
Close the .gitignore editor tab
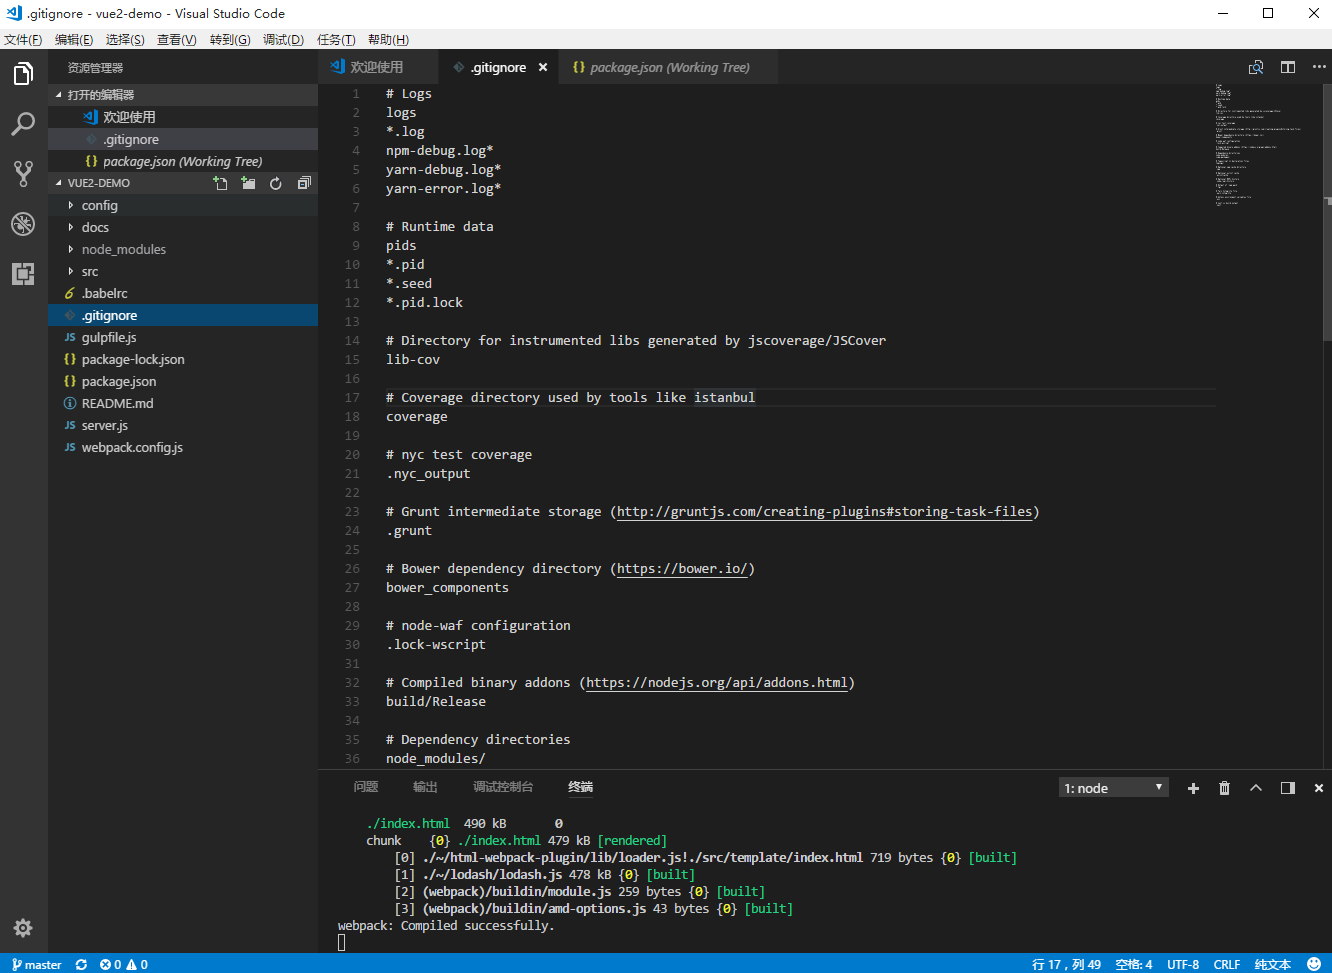click(543, 67)
